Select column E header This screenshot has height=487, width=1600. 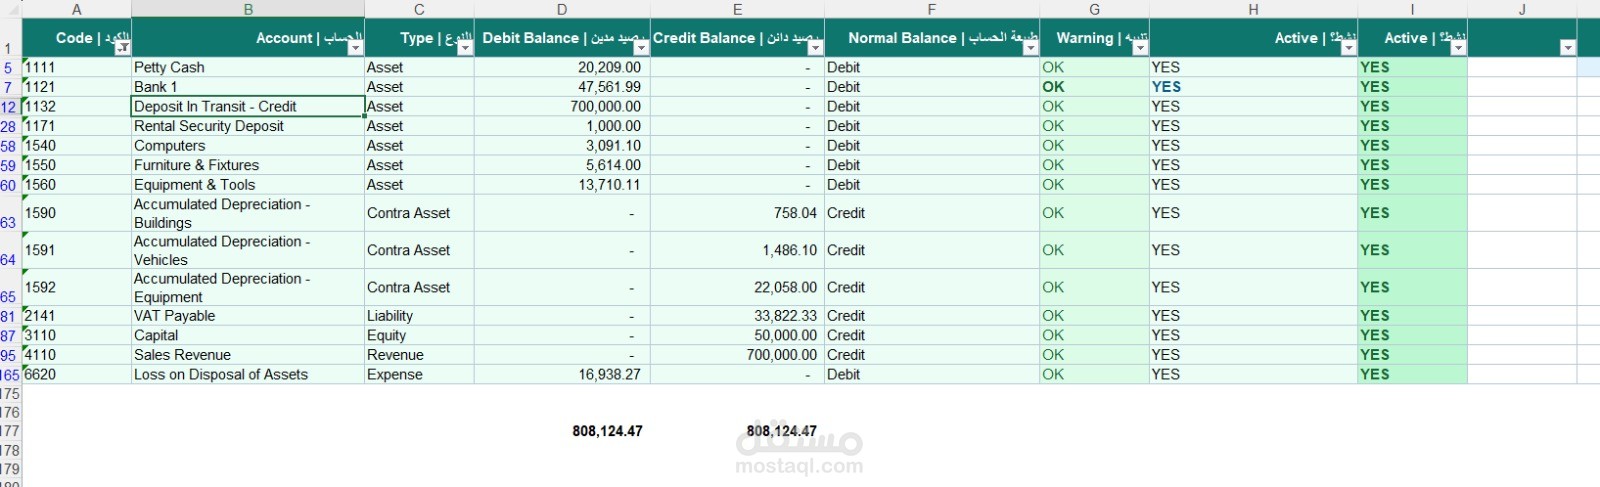737,9
